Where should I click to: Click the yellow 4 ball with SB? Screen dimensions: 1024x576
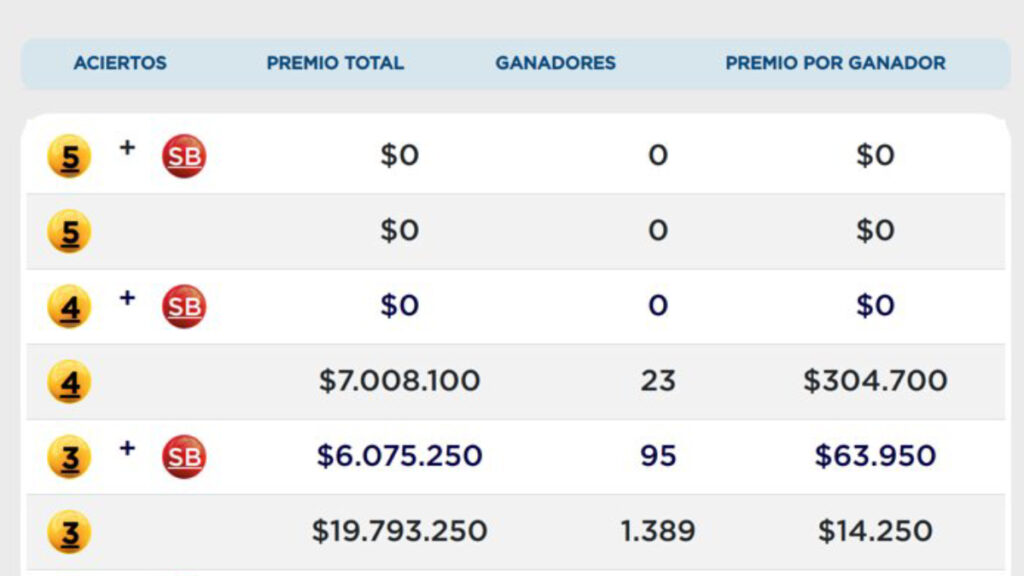click(69, 307)
